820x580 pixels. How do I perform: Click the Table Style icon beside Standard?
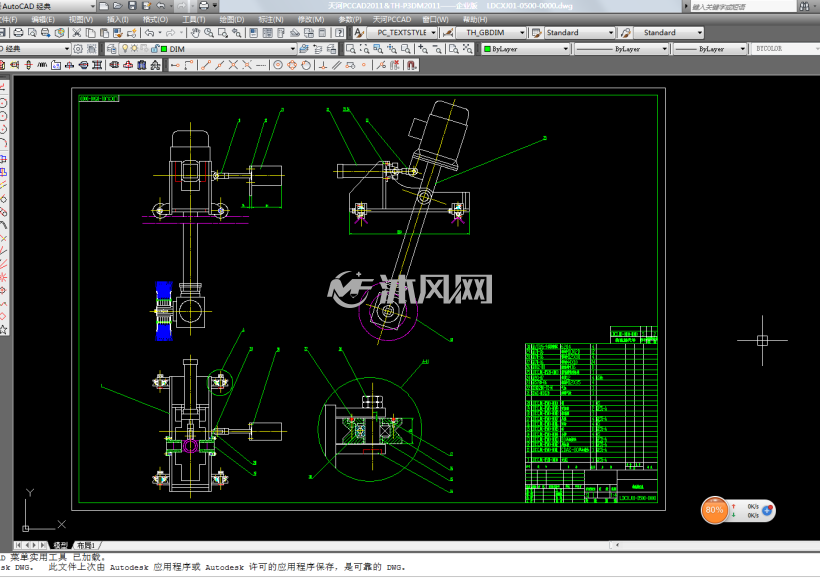click(x=536, y=32)
